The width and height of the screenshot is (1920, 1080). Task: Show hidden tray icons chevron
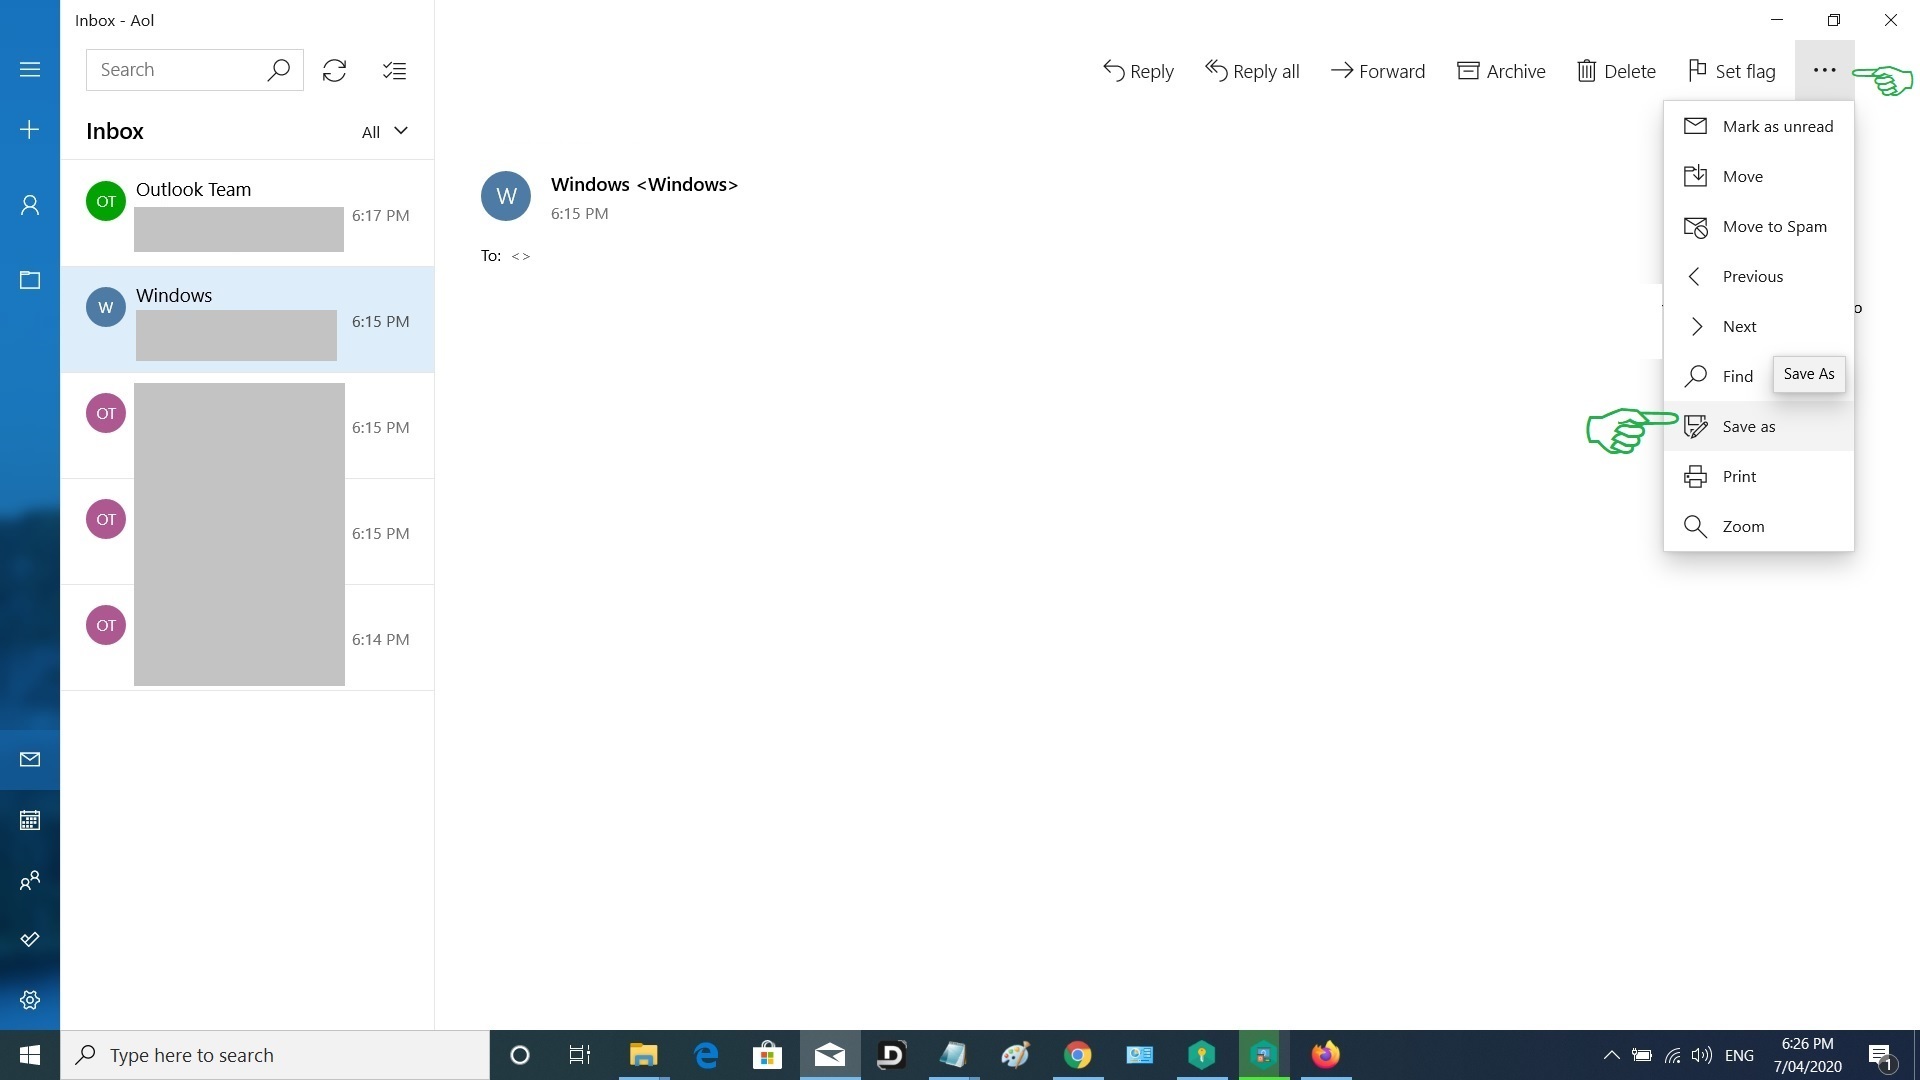[1611, 1055]
